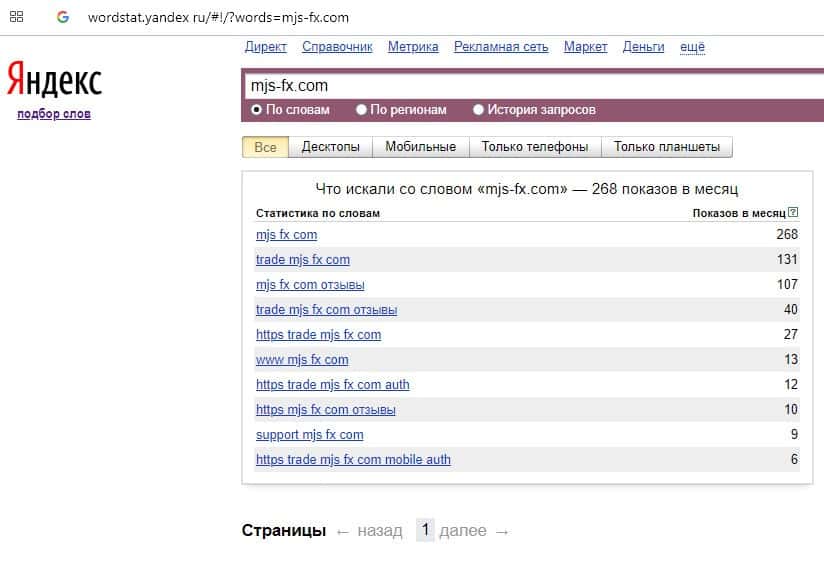Expand the ещё menu link
Viewport: 824px width, 579px height.
pyautogui.click(x=692, y=47)
